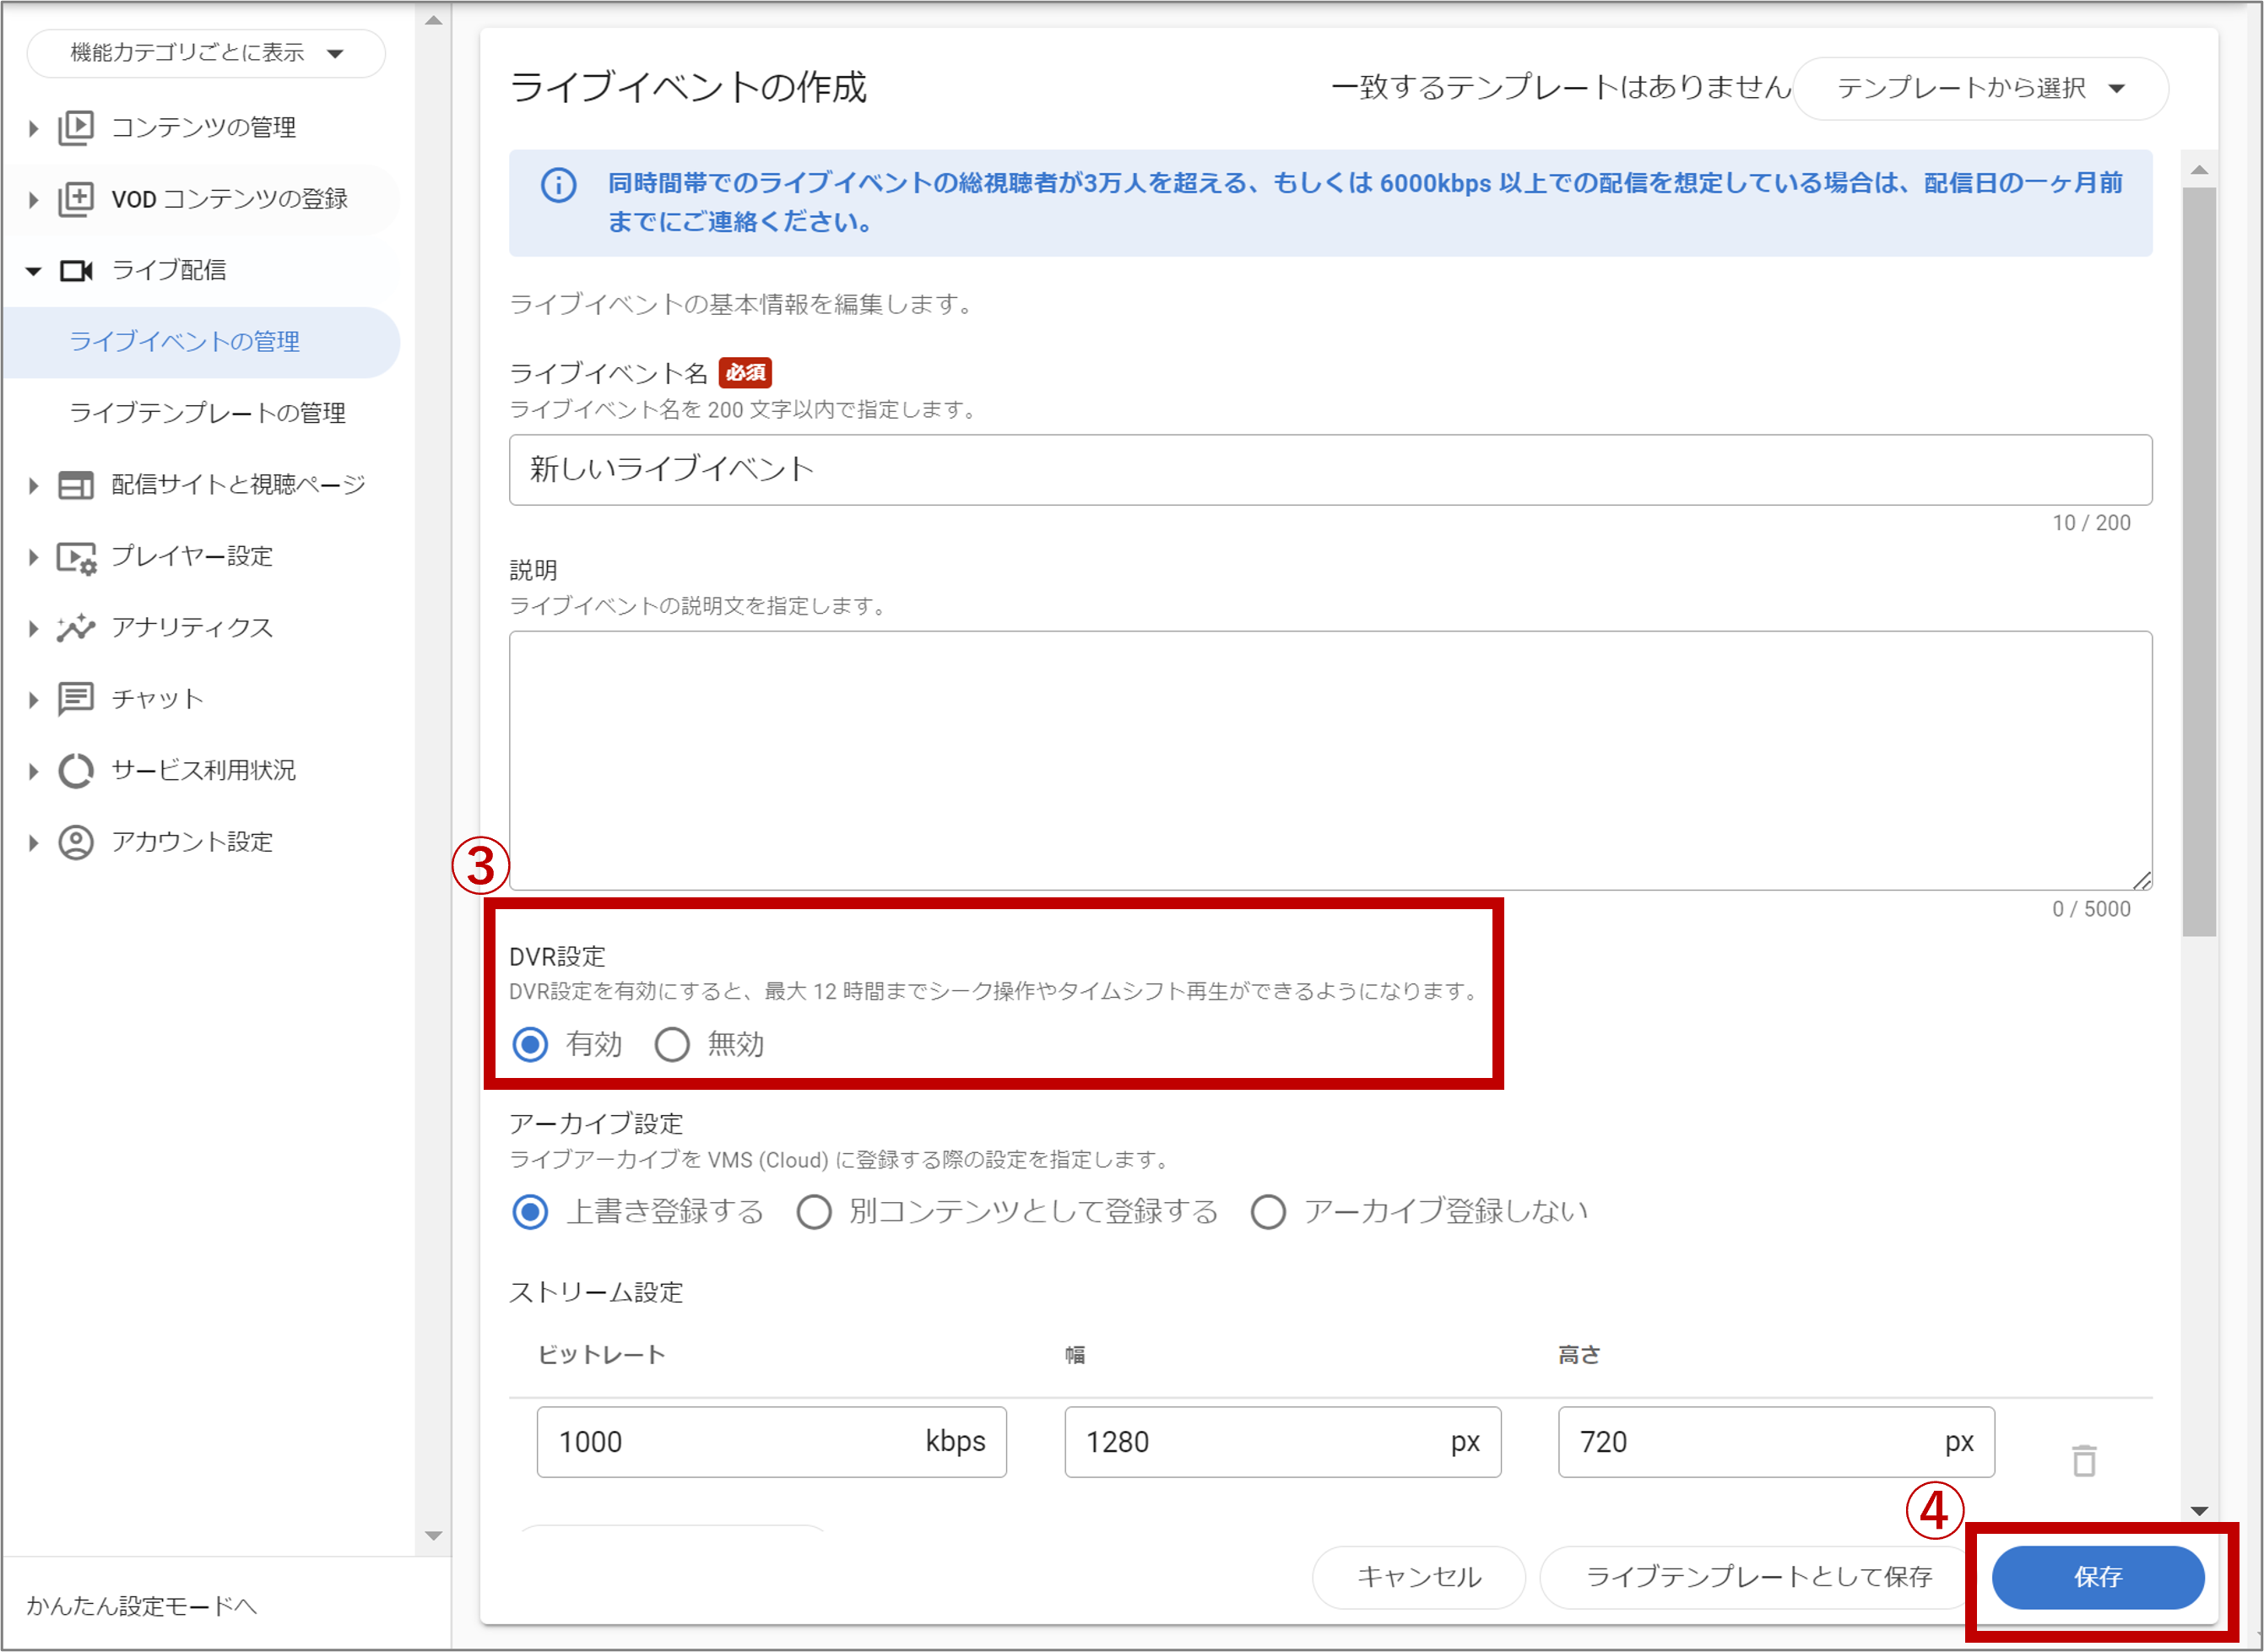Image resolution: width=2264 pixels, height=1652 pixels.
Task: Open the アナリティクス chart icon
Action: click(x=76, y=628)
